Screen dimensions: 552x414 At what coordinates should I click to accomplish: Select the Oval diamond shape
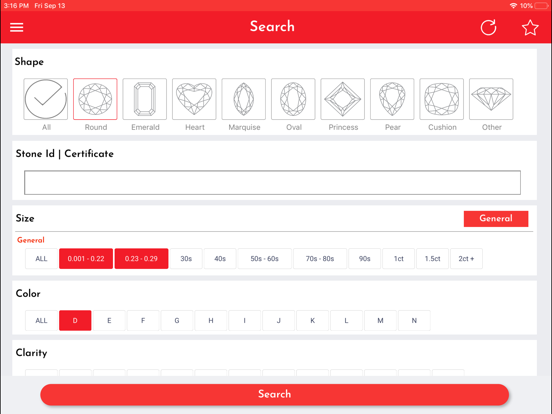click(293, 99)
